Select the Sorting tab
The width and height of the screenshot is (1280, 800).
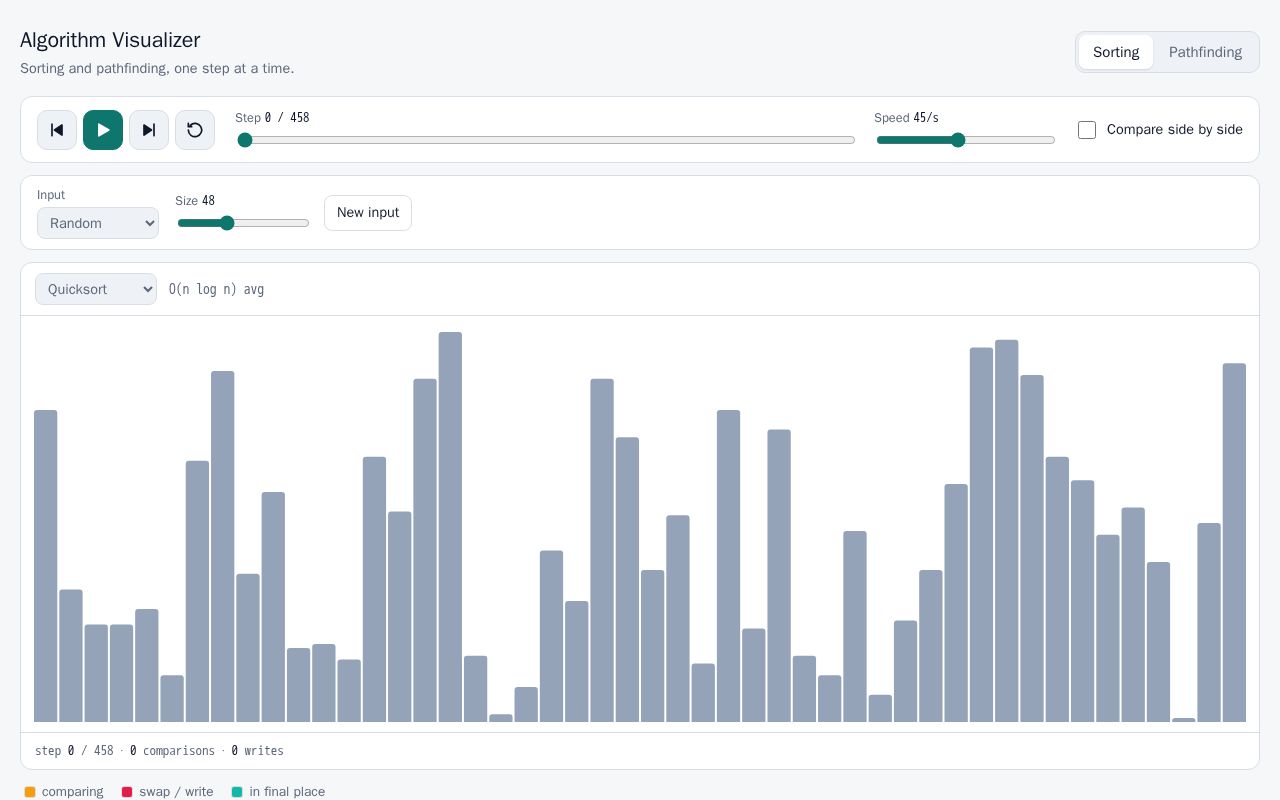[x=1116, y=52]
